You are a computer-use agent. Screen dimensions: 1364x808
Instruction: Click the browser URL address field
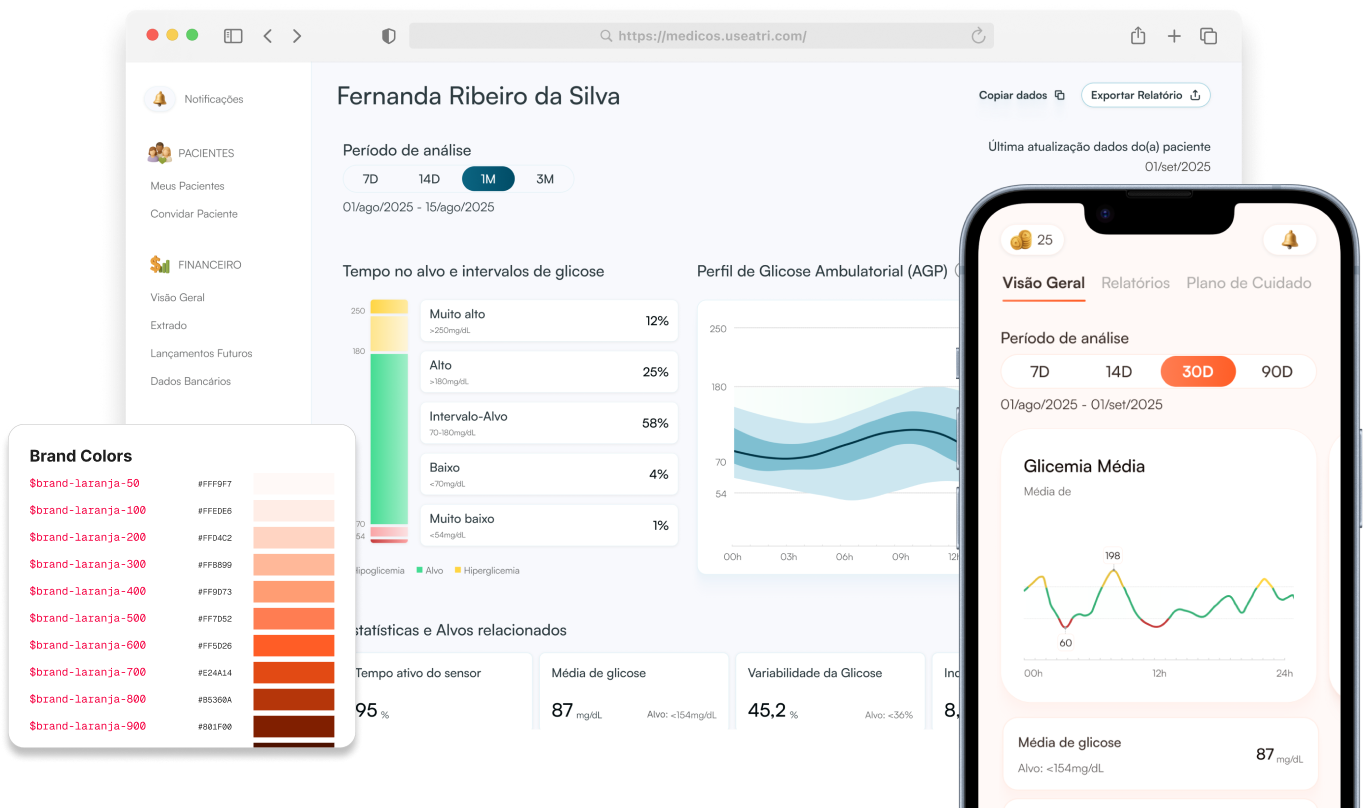700,36
